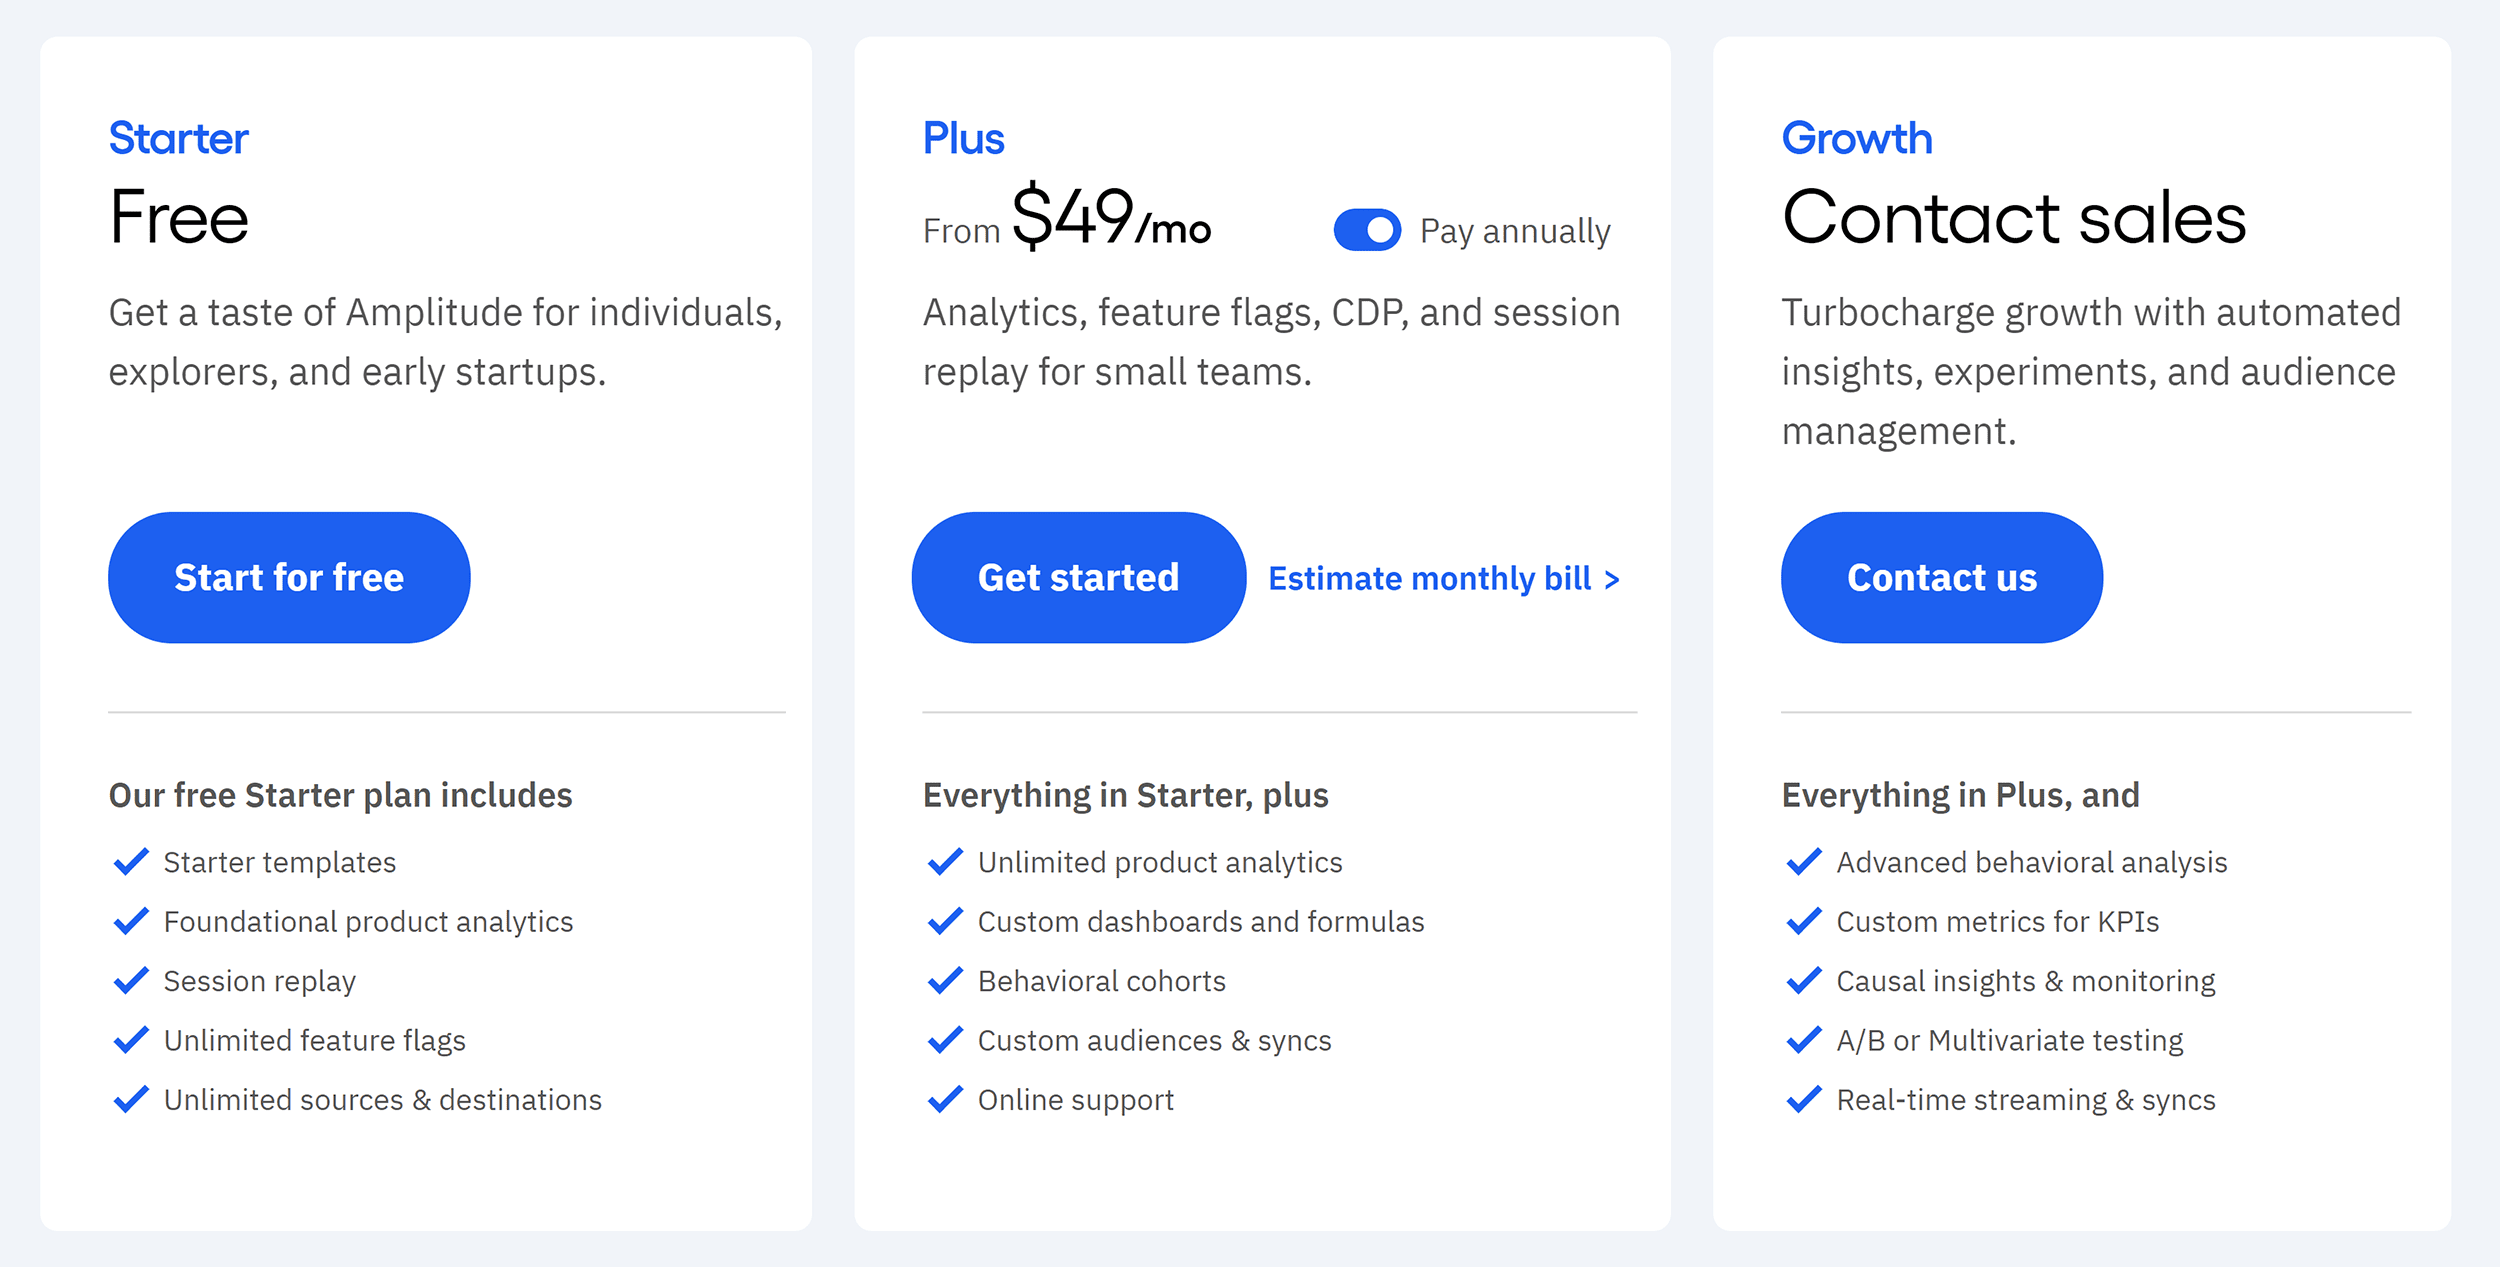This screenshot has width=2500, height=1267.
Task: Click the checkmark beside Unlimited product analytics
Action: tap(945, 862)
